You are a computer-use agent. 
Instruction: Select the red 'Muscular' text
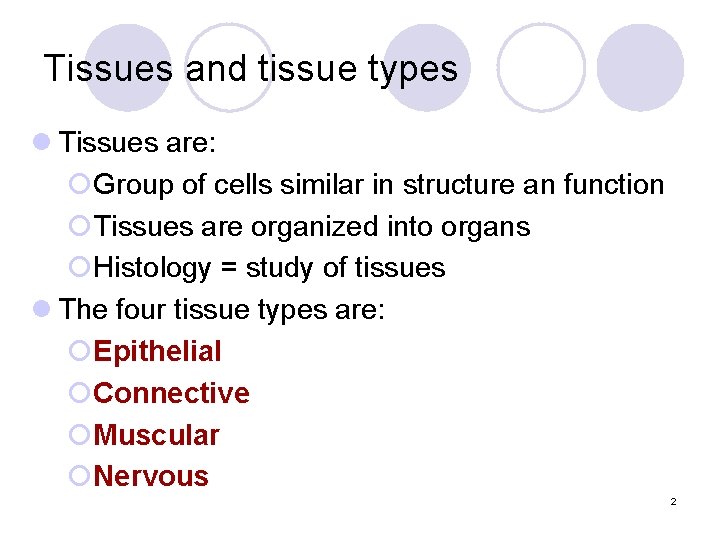coord(156,435)
